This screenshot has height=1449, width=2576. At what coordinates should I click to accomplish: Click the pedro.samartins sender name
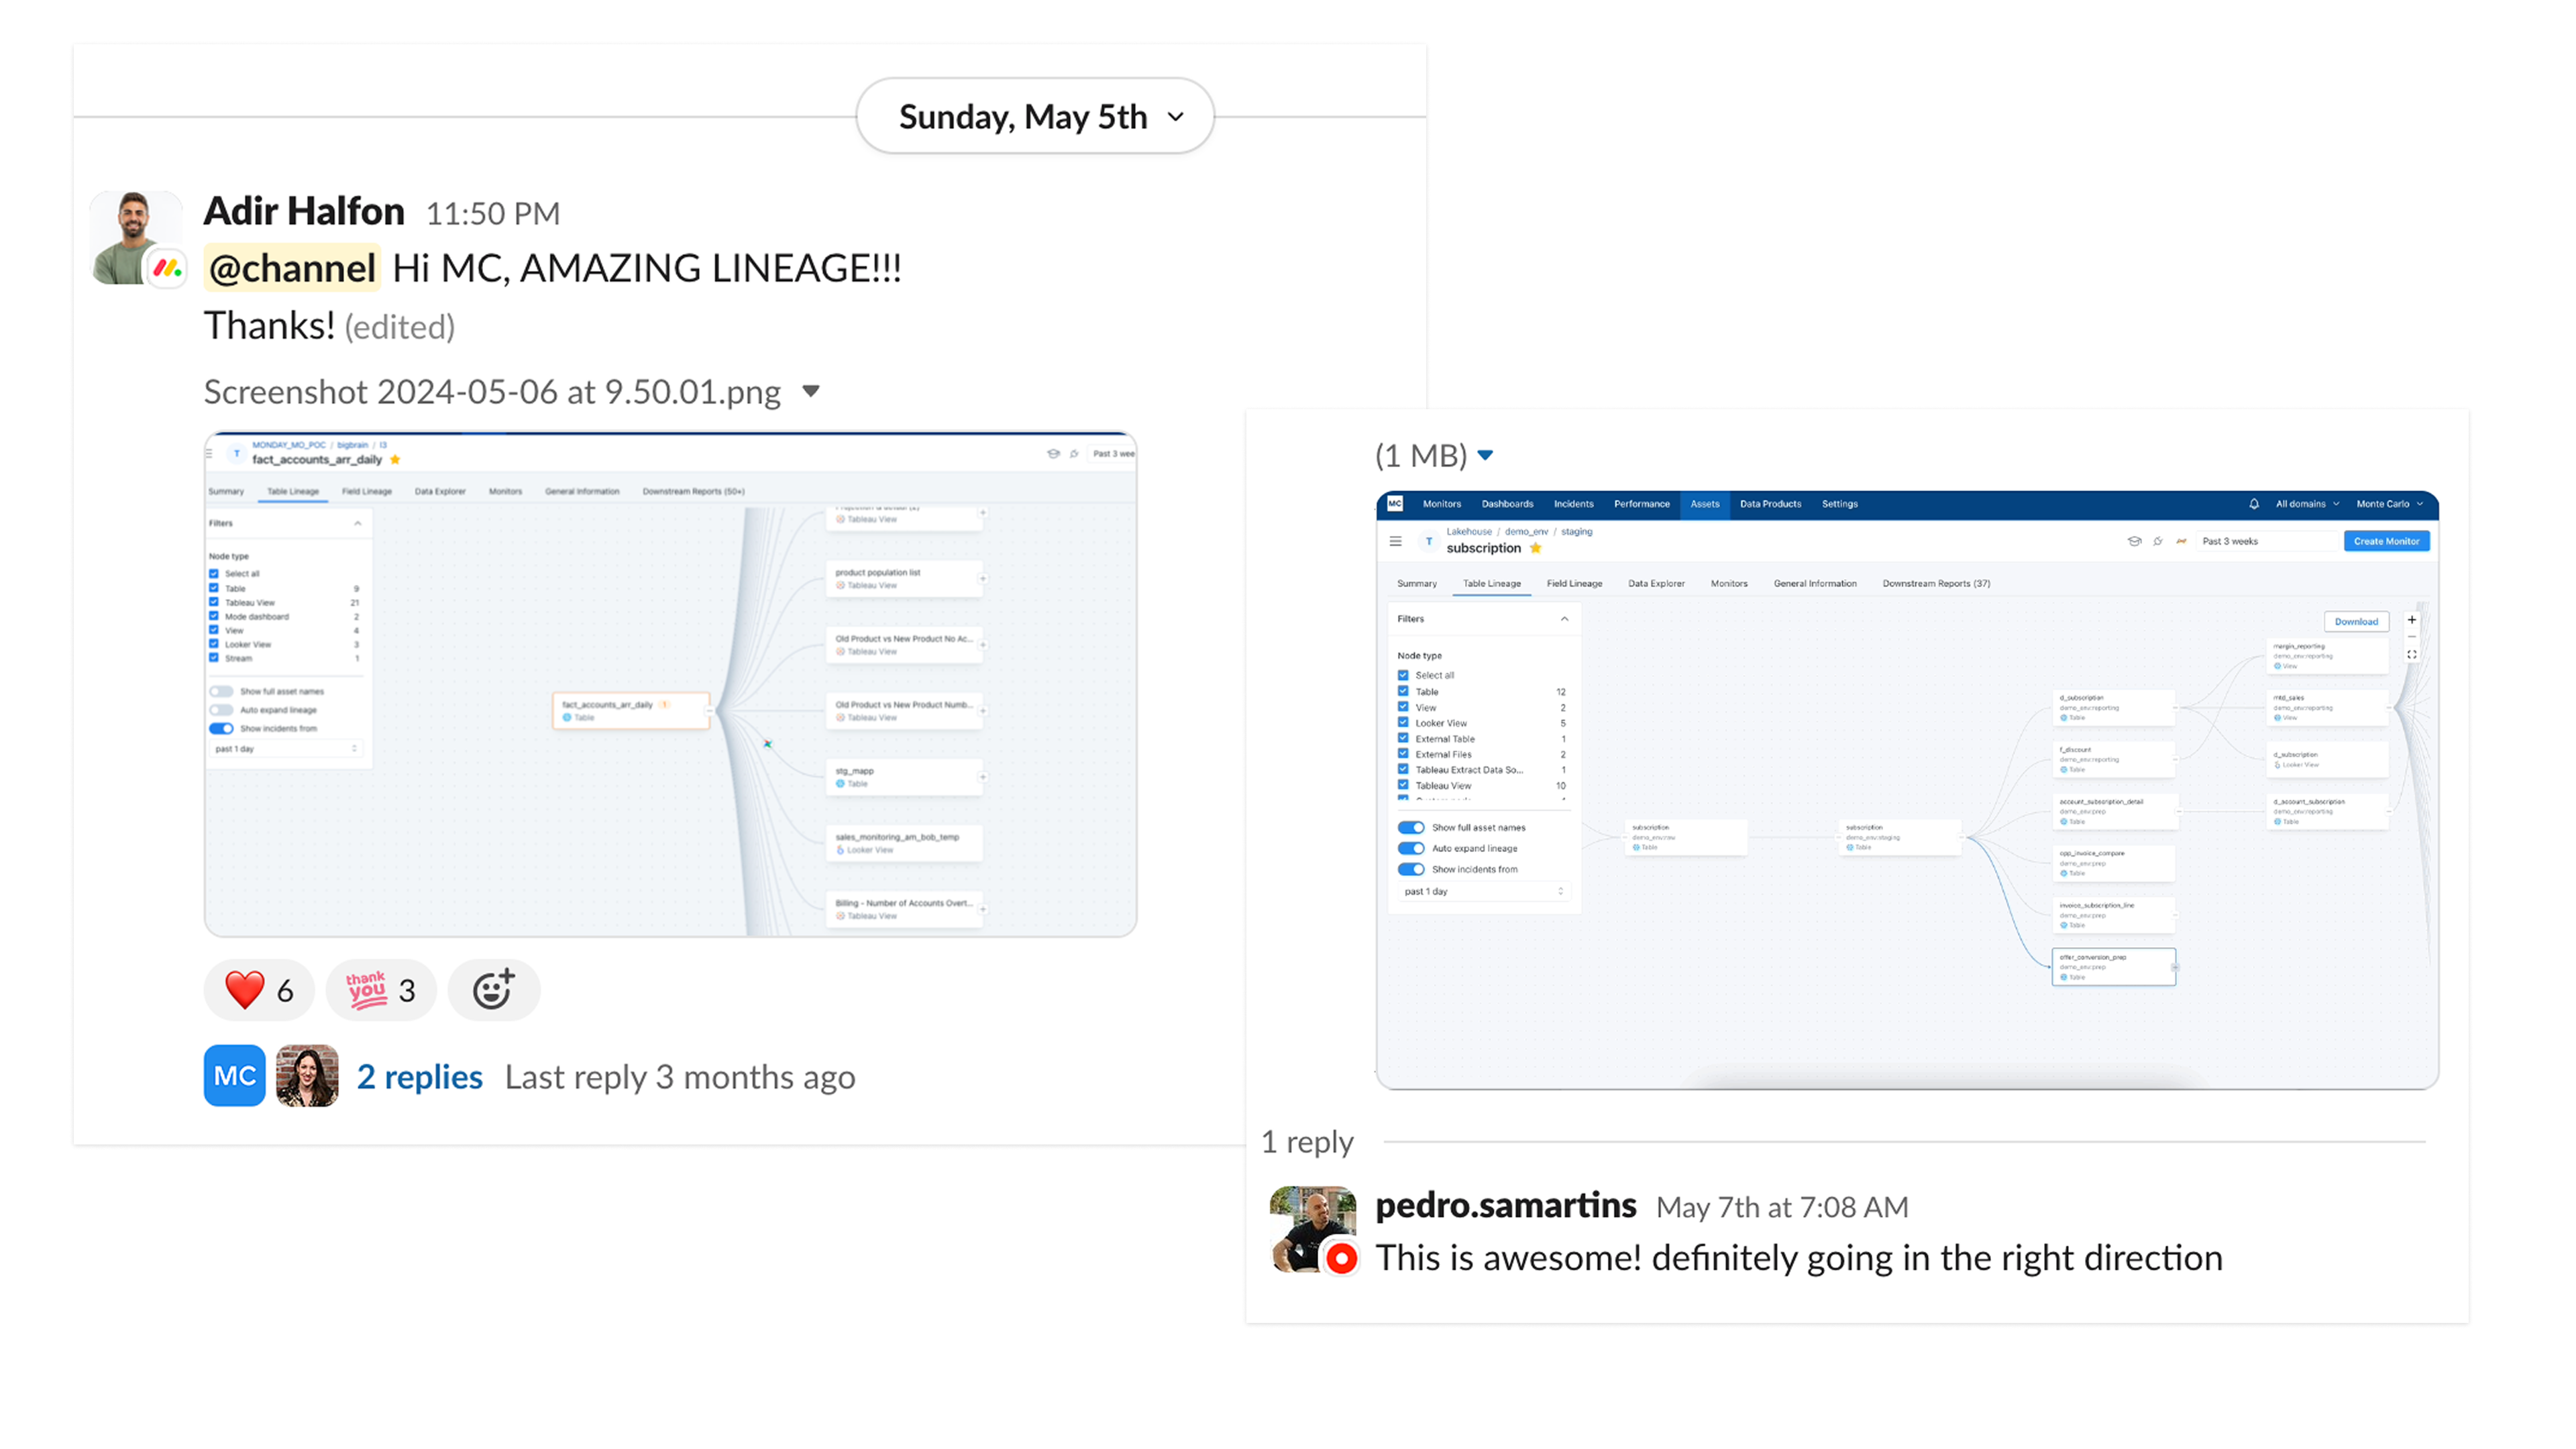point(1506,1206)
